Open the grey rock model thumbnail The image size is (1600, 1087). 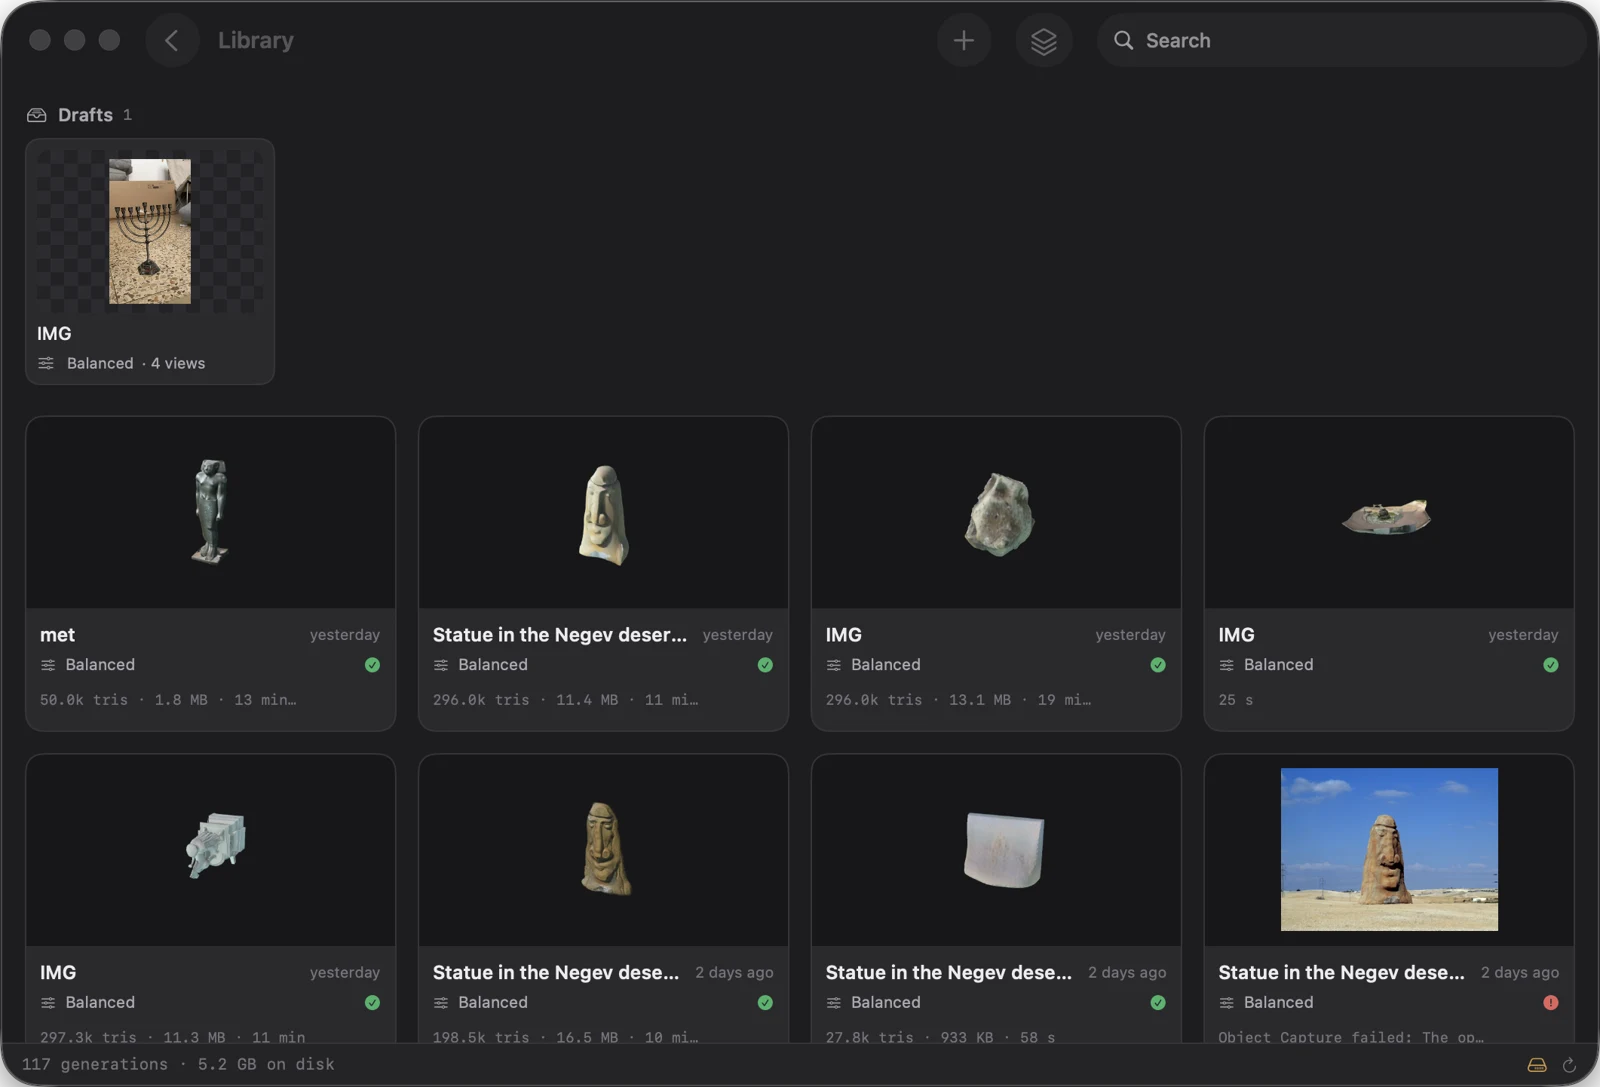pos(998,514)
